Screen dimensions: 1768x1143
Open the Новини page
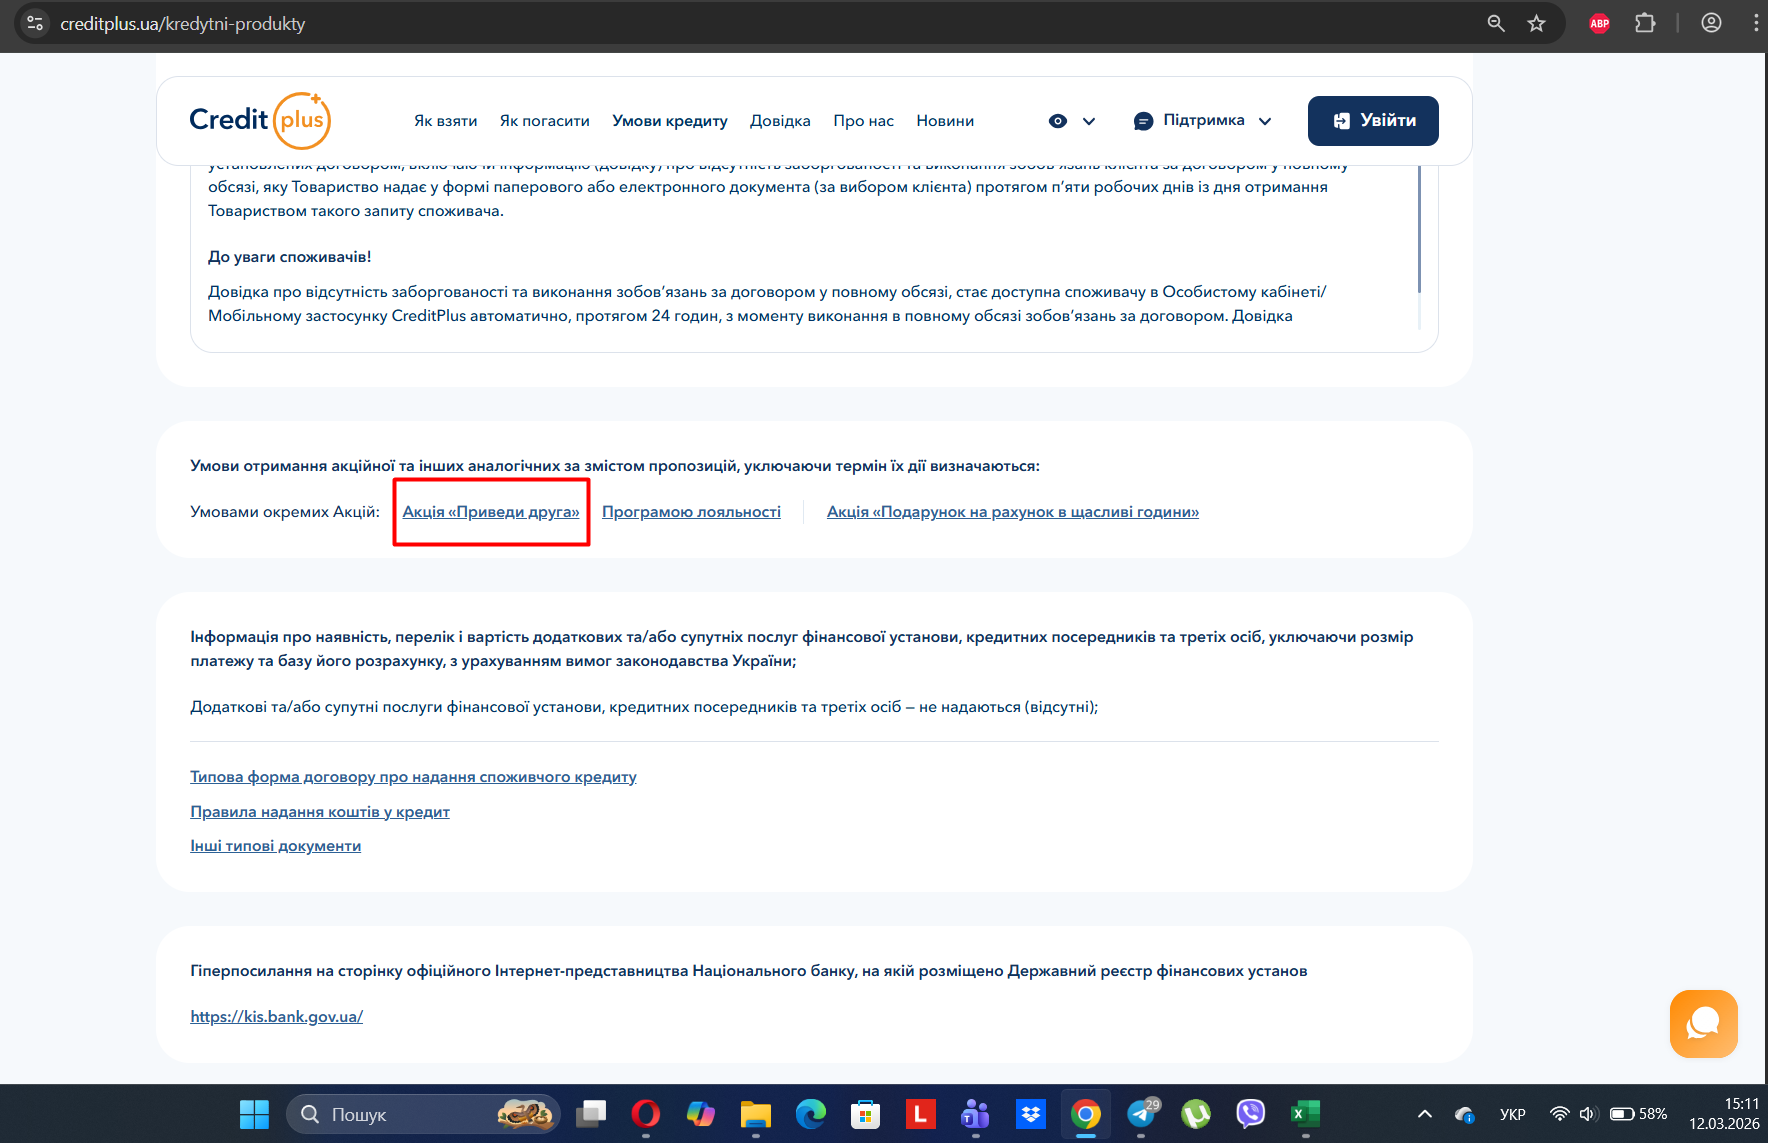pos(945,121)
